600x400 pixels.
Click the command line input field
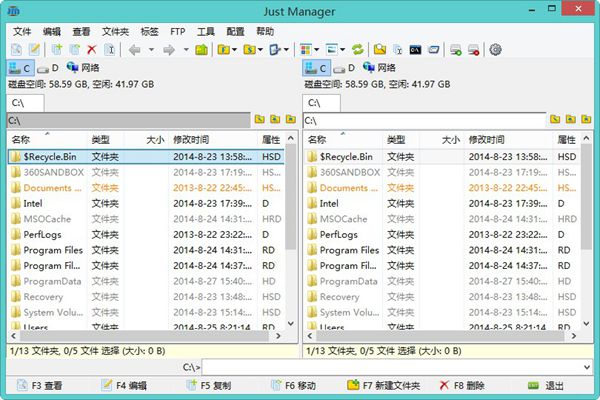click(x=392, y=367)
